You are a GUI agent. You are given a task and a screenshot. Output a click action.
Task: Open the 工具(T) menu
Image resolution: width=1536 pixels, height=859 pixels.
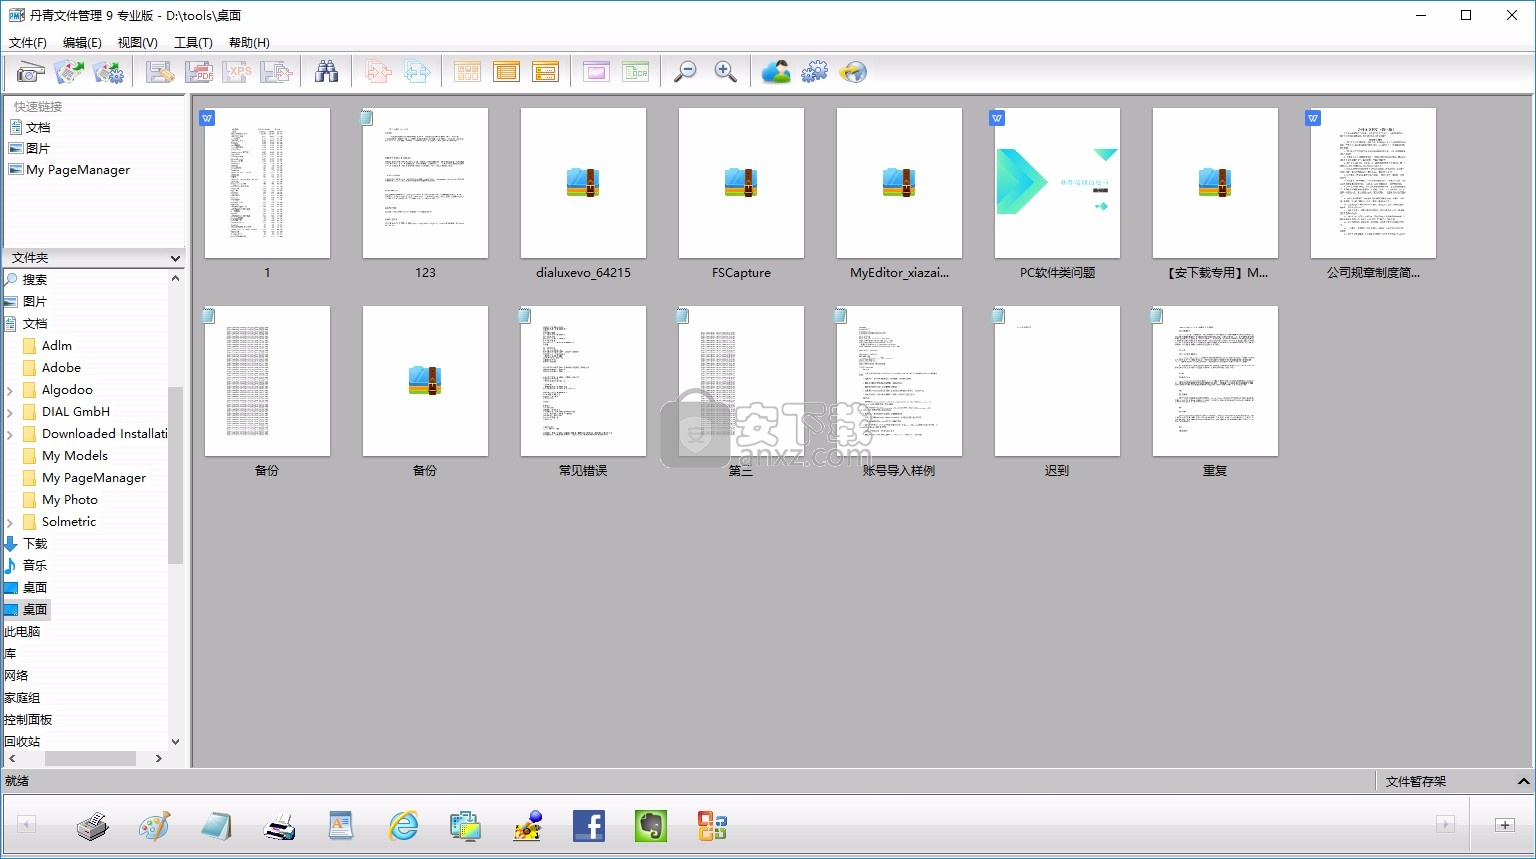193,42
